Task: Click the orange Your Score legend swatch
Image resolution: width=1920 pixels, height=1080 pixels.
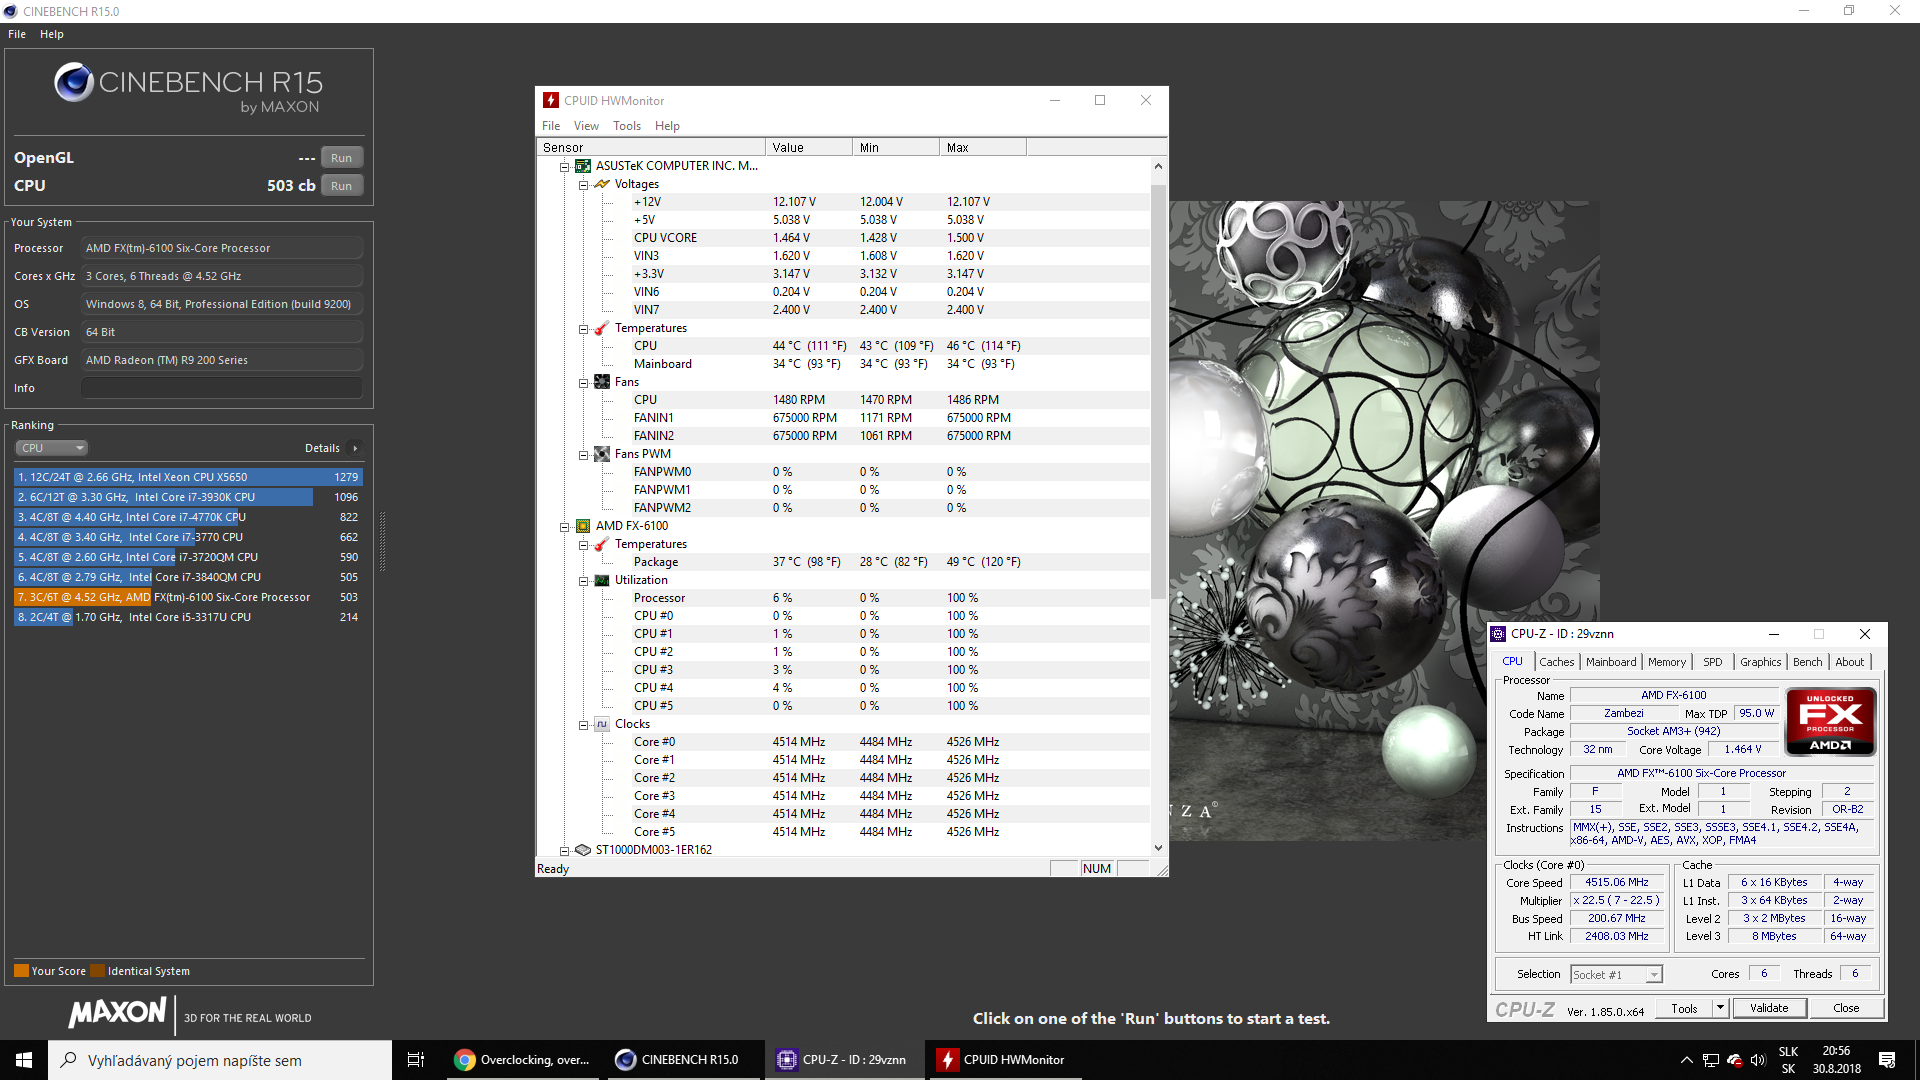Action: coord(21,971)
